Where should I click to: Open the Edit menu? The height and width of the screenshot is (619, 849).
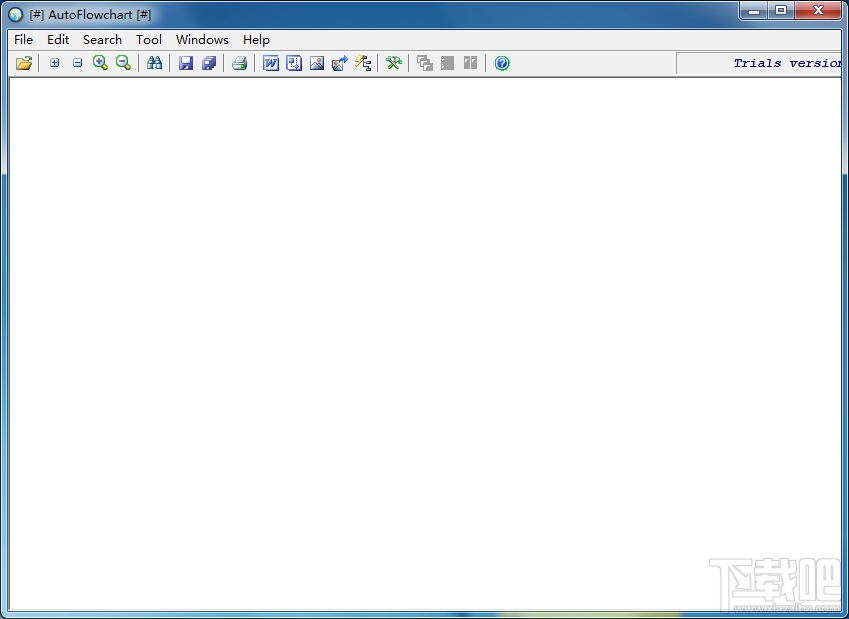[x=58, y=40]
